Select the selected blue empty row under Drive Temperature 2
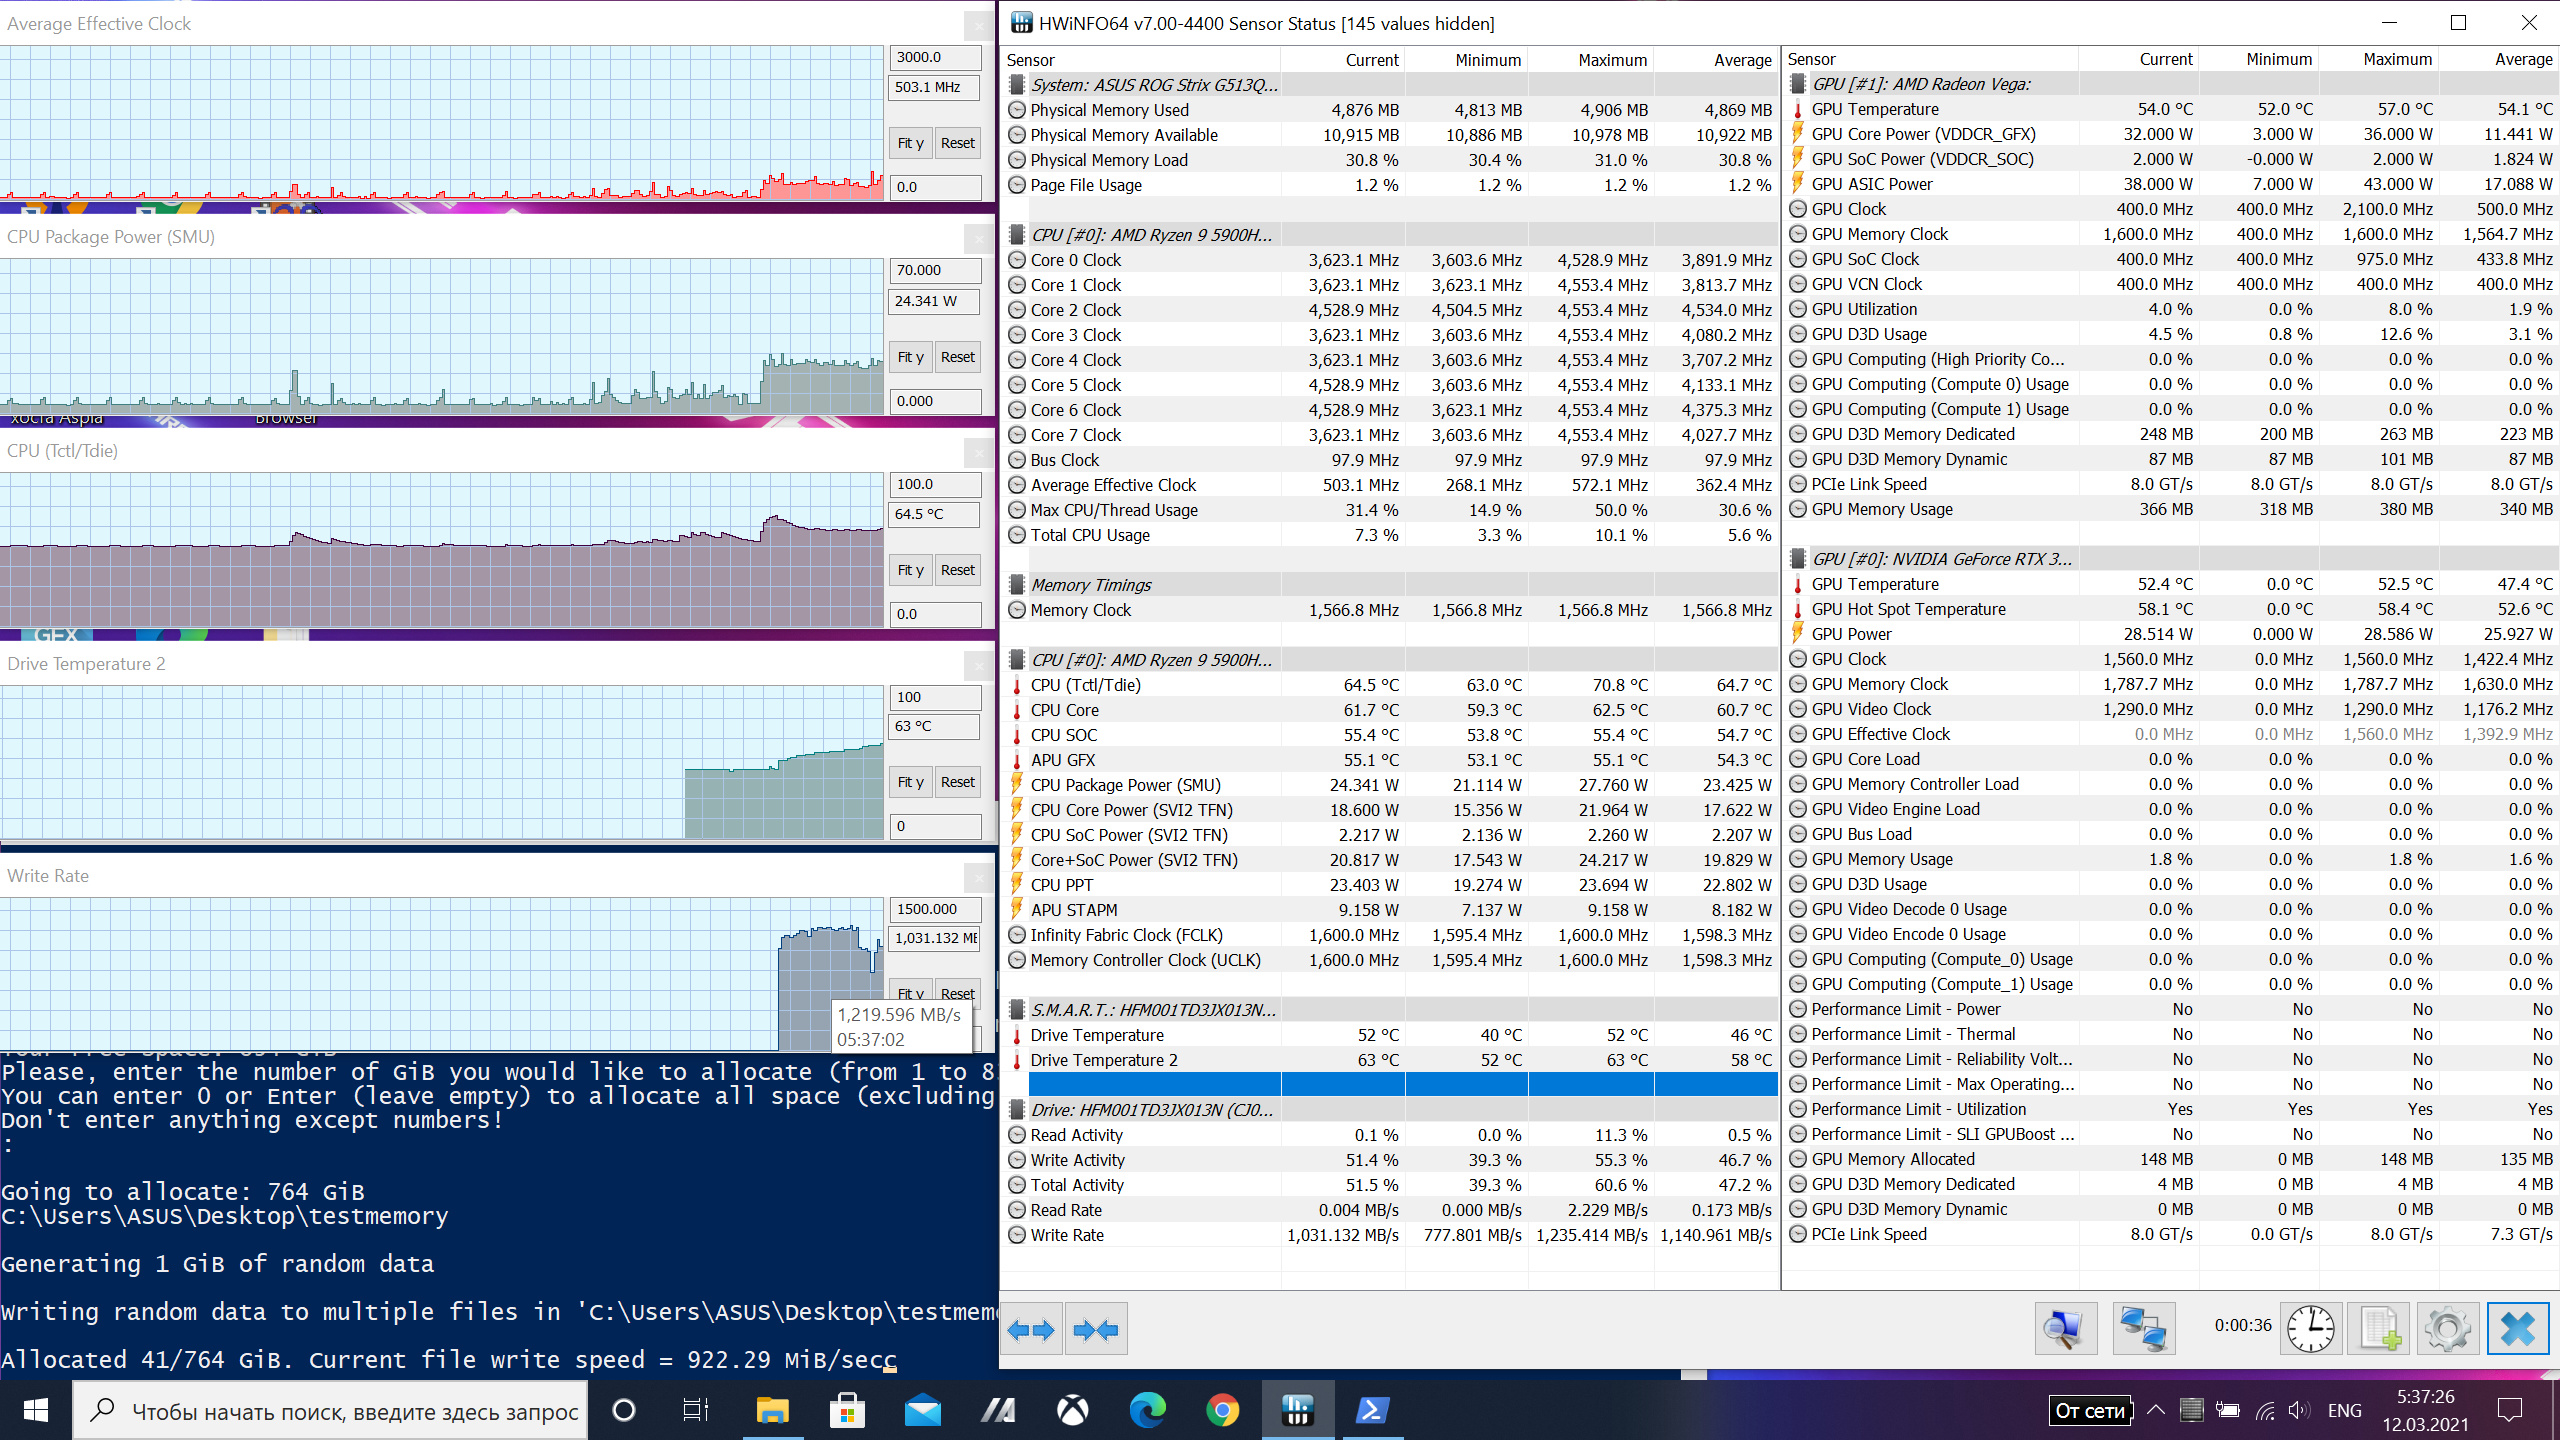This screenshot has height=1440, width=2560. click(x=1402, y=1084)
